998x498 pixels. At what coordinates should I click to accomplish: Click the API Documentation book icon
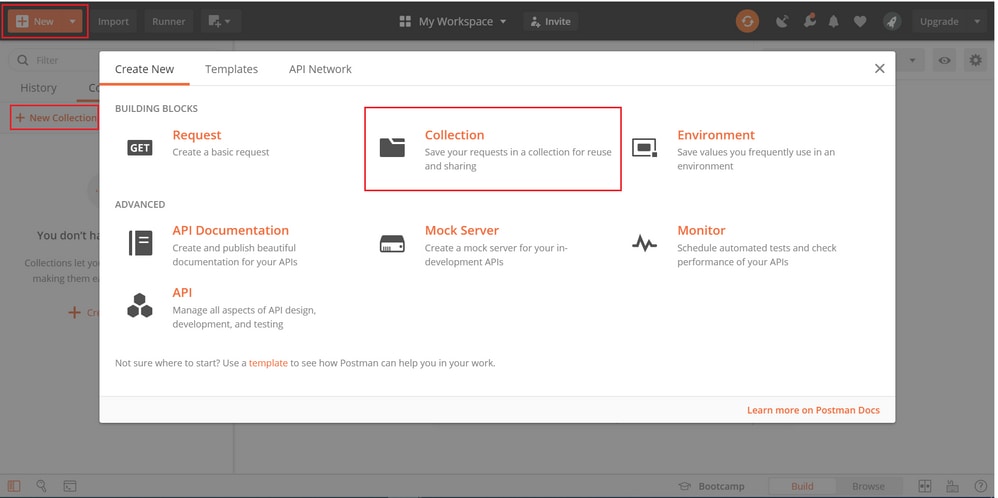140,243
